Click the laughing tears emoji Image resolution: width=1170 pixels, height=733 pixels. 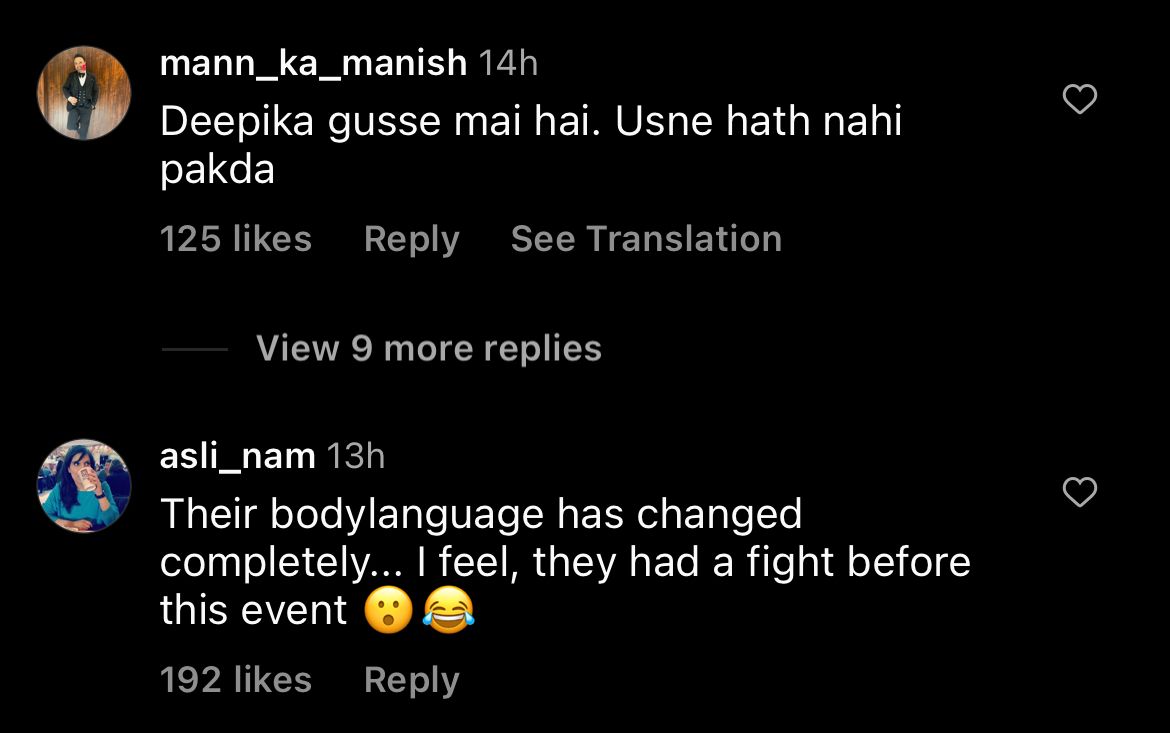pos(448,611)
